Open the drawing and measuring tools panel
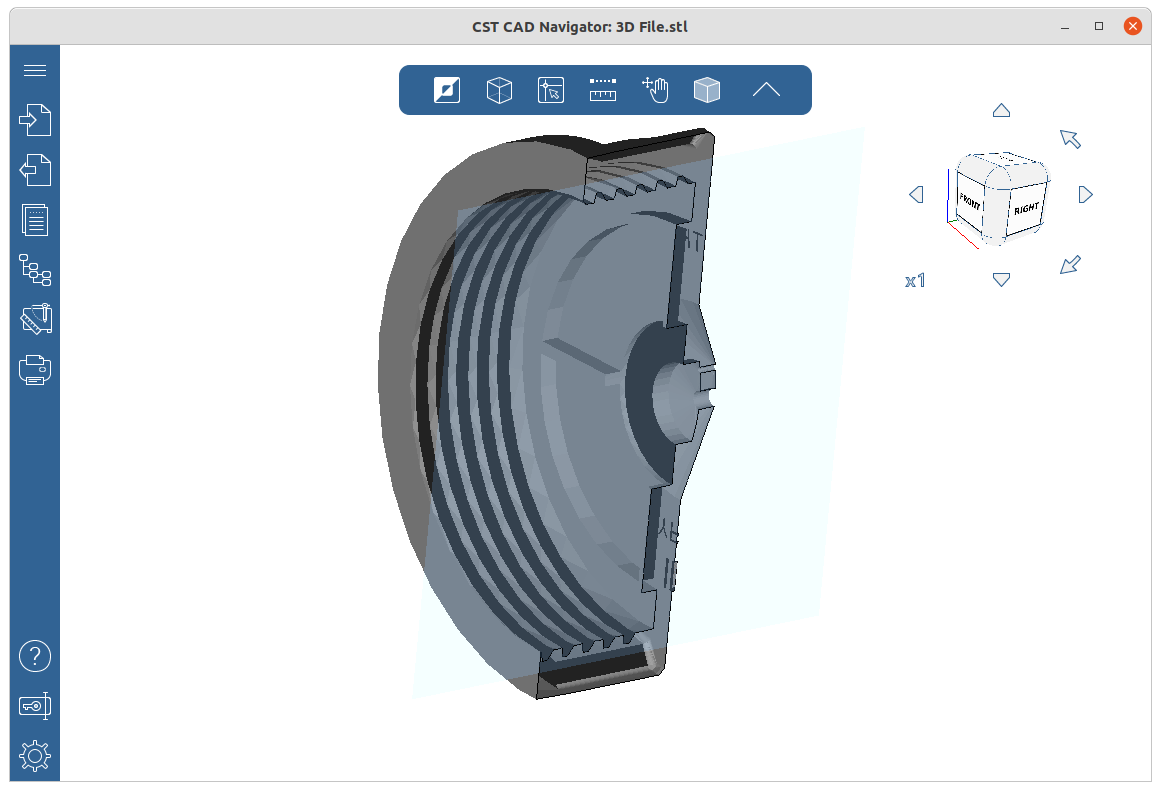Image resolution: width=1161 pixels, height=791 pixels. [35, 320]
